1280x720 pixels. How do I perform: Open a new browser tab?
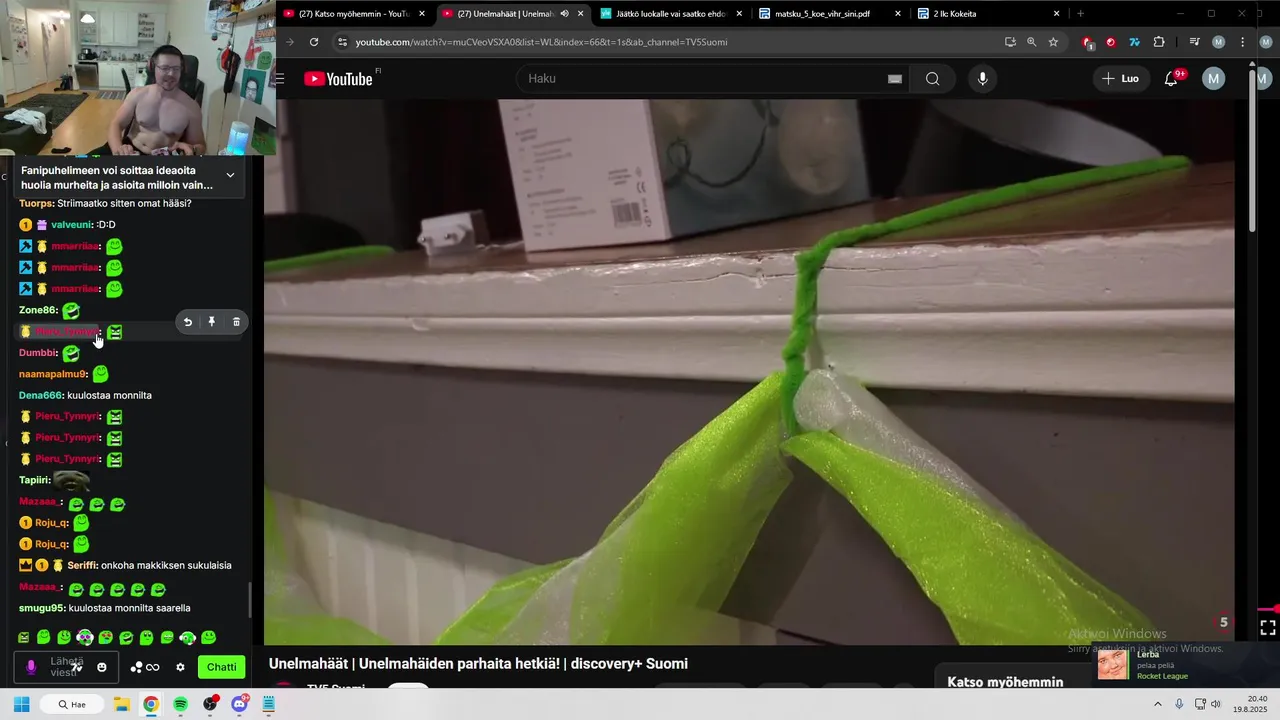[1080, 14]
